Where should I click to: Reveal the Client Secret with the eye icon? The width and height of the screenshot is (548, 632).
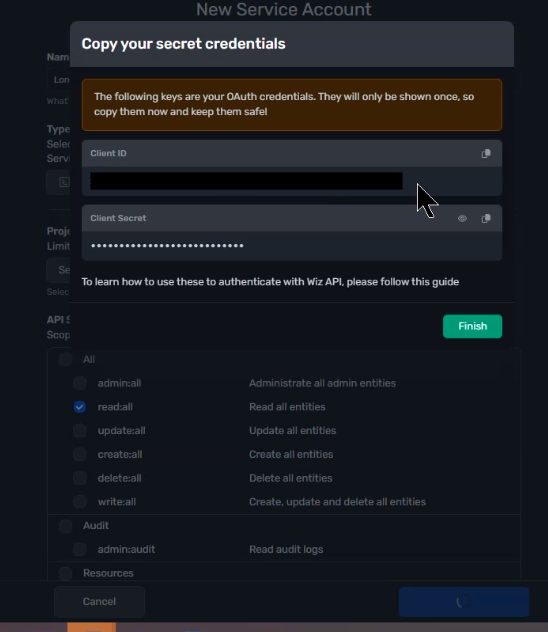point(462,218)
